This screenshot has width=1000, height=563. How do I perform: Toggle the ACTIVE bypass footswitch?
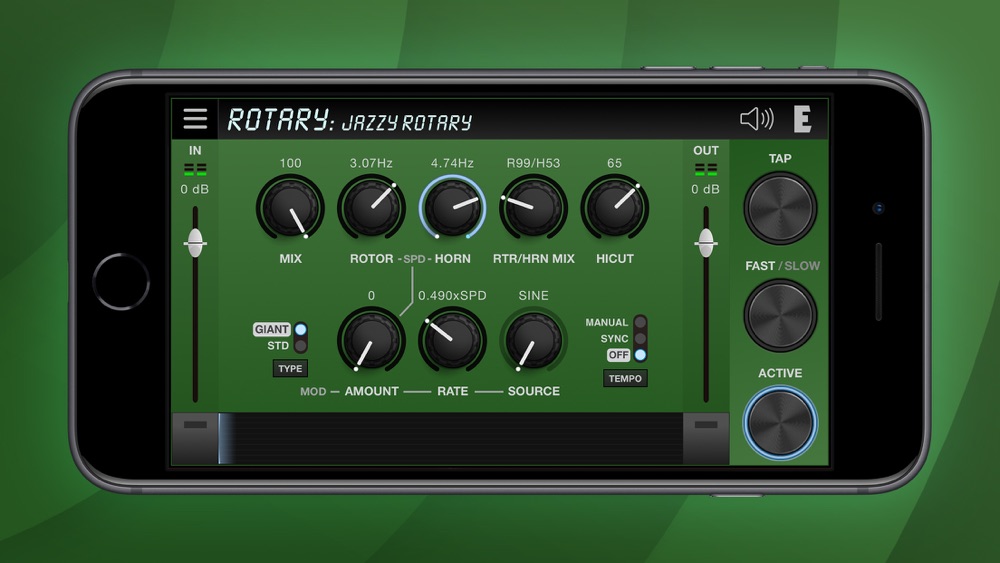pyautogui.click(x=779, y=423)
